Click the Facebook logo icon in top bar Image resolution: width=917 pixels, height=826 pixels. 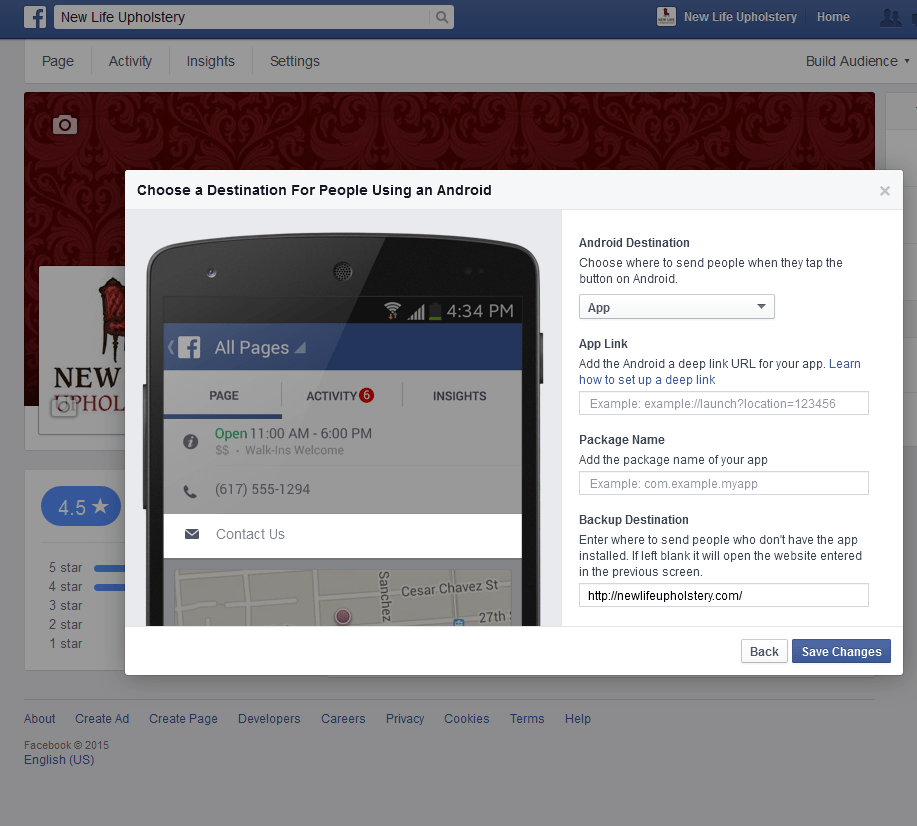click(x=35, y=17)
